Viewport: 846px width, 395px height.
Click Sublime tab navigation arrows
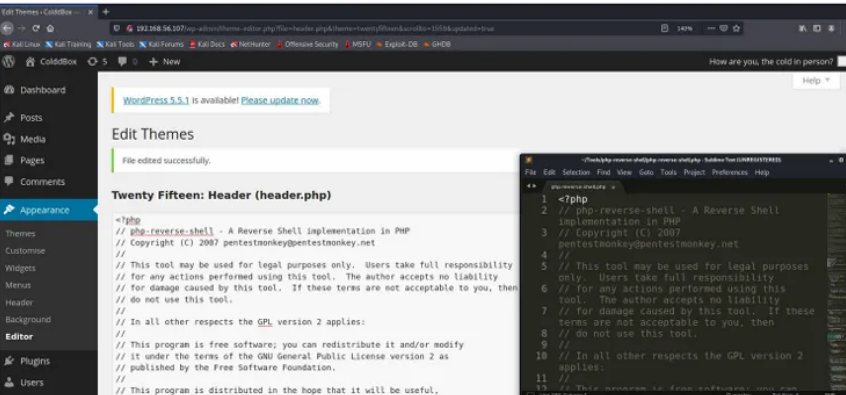click(531, 187)
